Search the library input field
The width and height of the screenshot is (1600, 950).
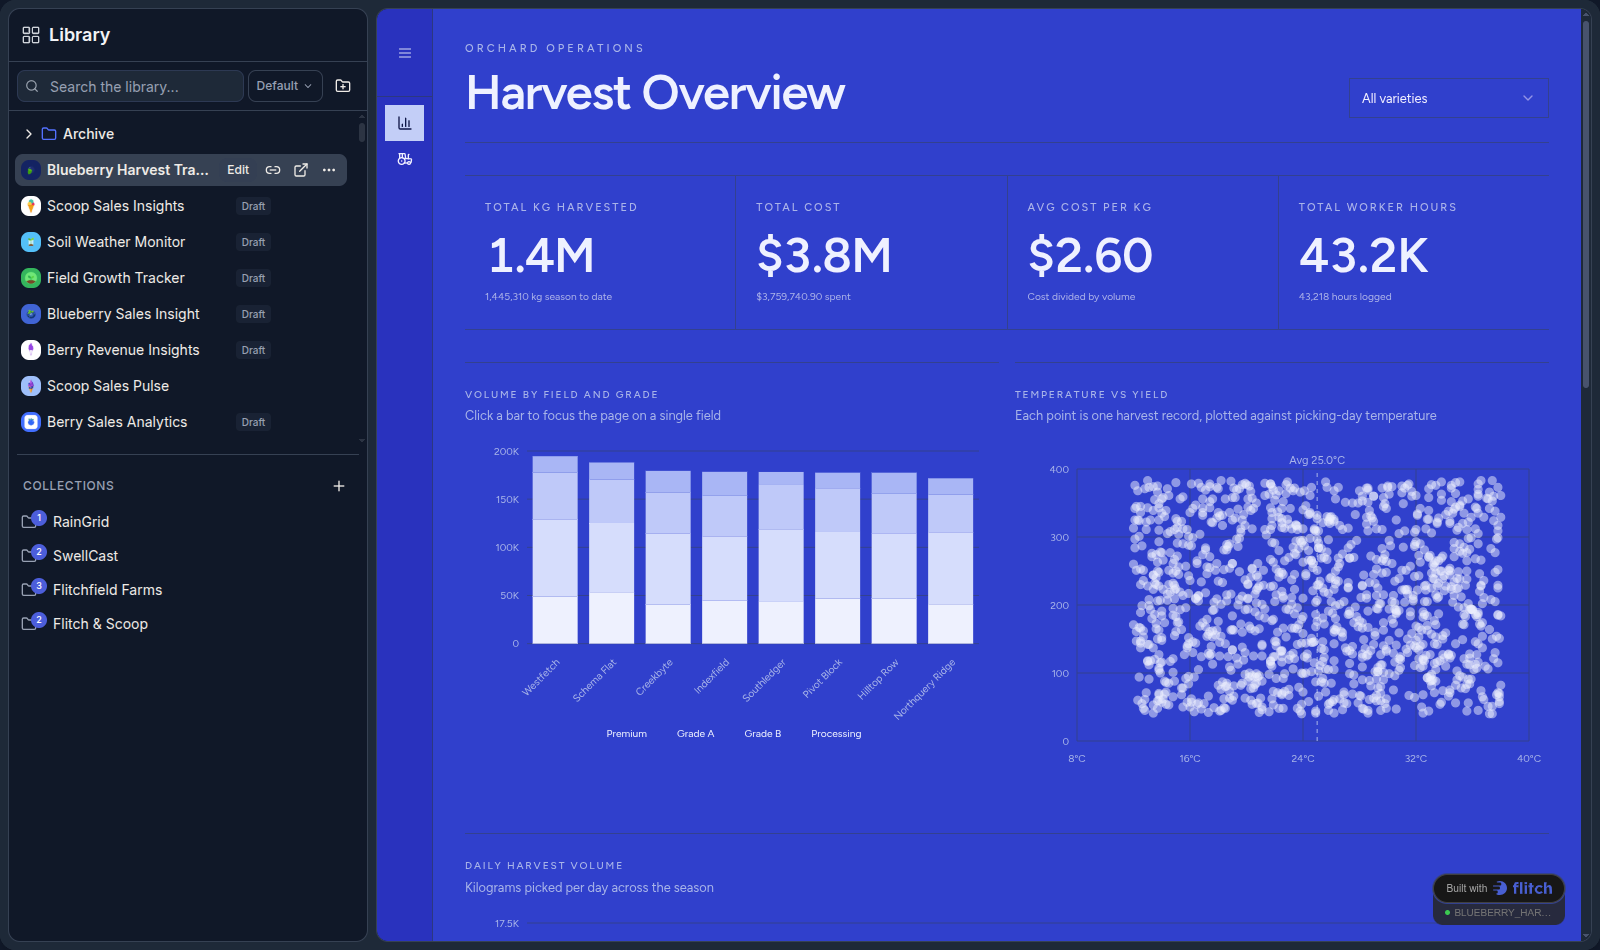pyautogui.click(x=130, y=86)
